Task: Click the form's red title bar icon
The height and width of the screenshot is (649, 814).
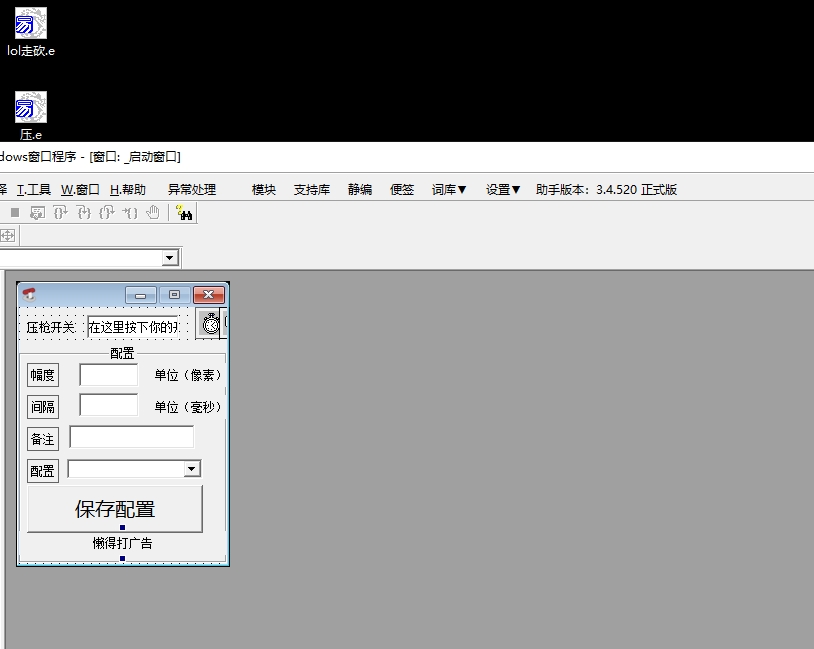Action: point(29,294)
